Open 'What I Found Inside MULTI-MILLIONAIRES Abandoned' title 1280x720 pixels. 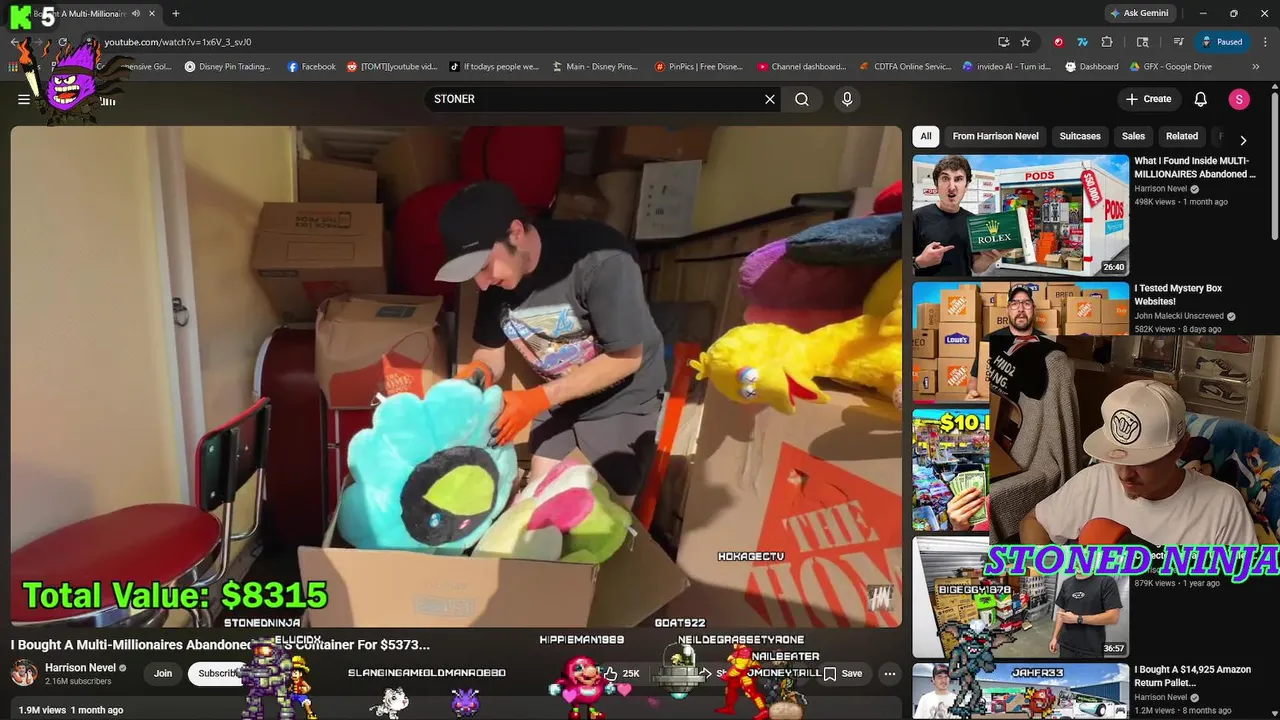click(1195, 167)
